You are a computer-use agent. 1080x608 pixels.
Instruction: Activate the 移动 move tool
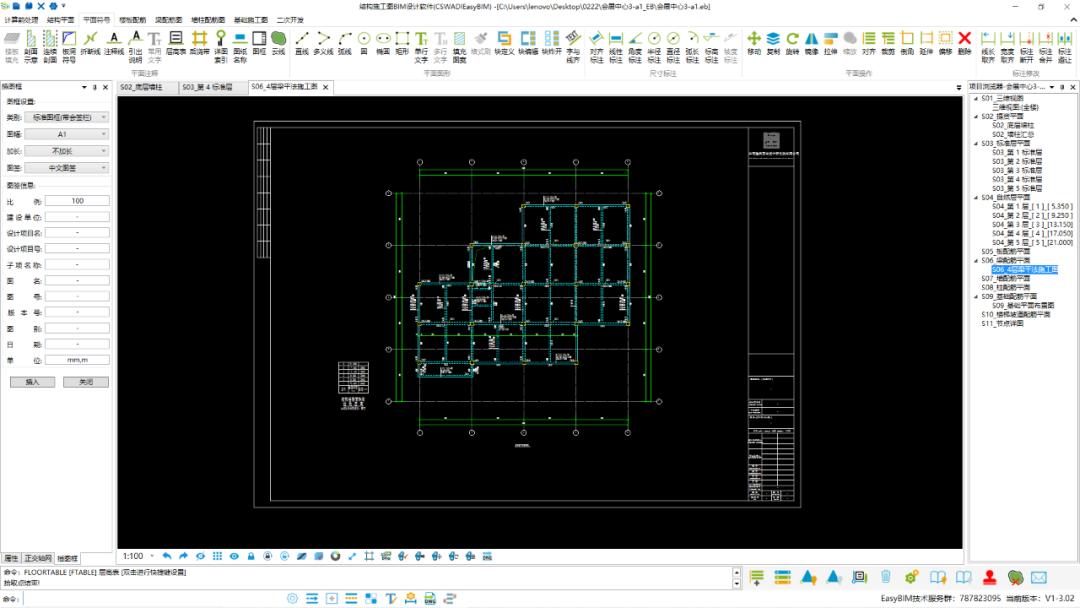[753, 43]
